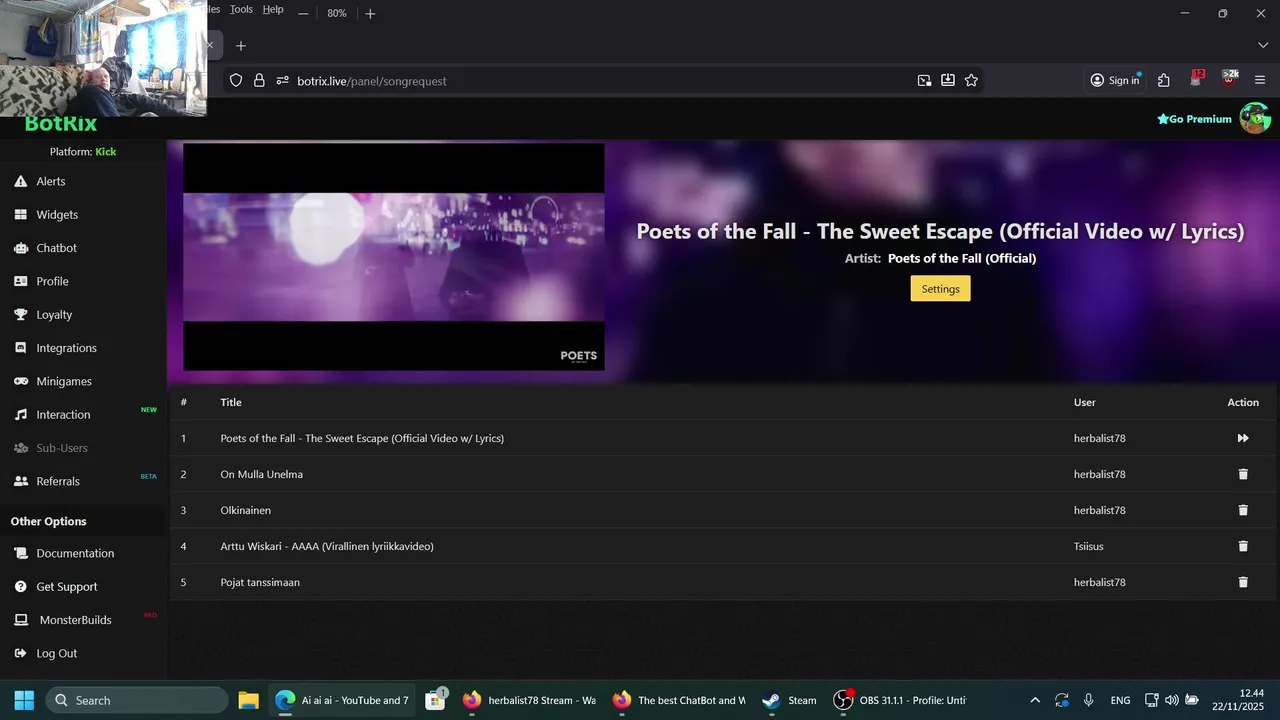Screen dimensions: 1280x720
Task: Click the taskbar Search box
Action: [x=137, y=700]
